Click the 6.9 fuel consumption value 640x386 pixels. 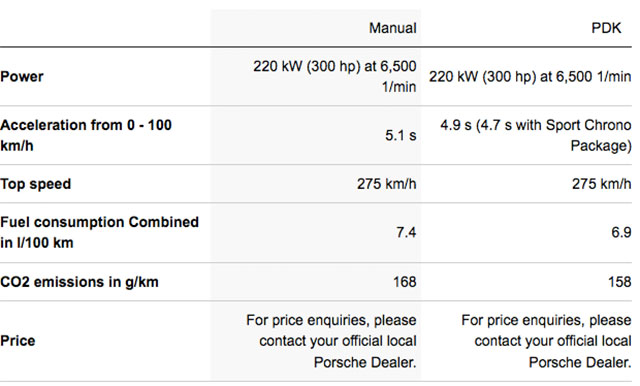(621, 233)
